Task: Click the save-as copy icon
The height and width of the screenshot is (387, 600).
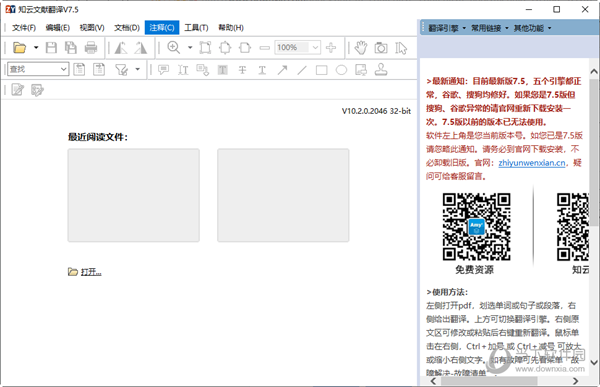Action: [71, 48]
